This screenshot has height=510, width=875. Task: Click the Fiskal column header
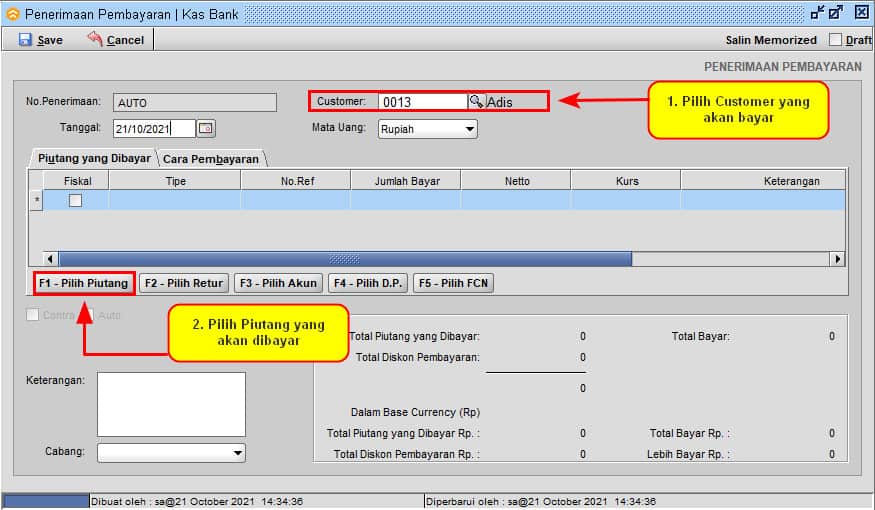tap(76, 181)
